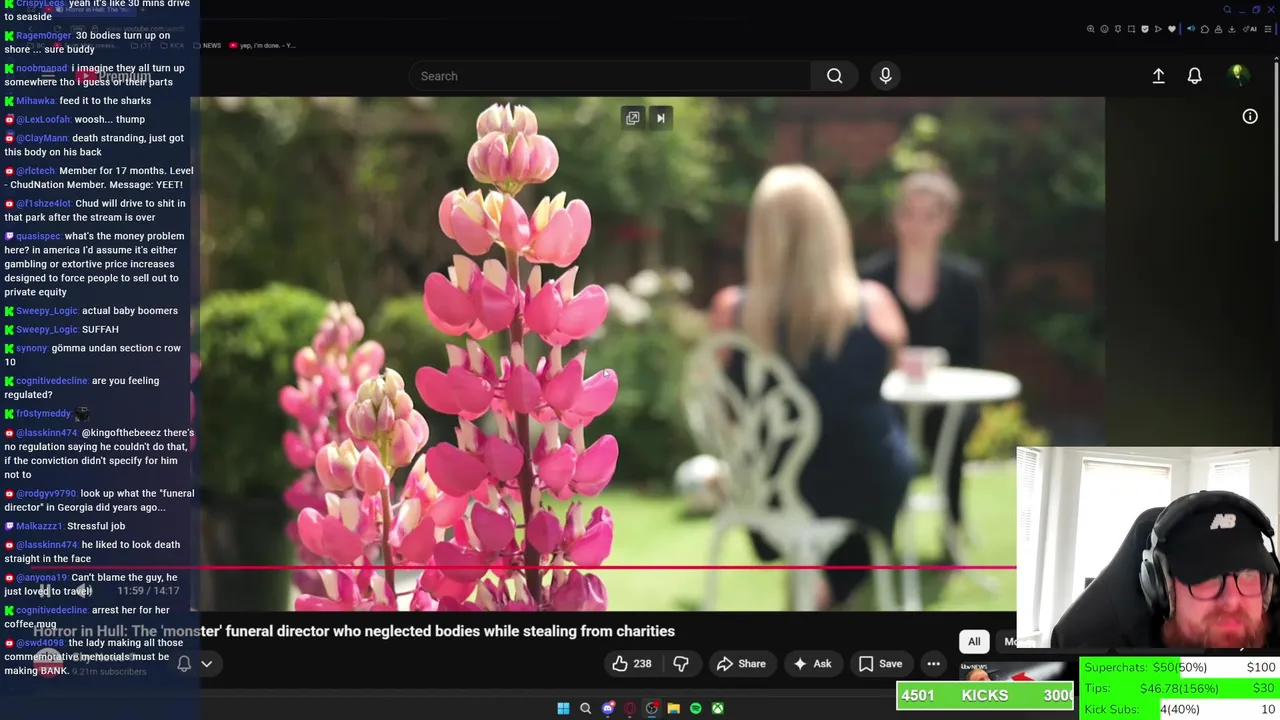
Task: Open YouTube notifications bell
Action: tap(1194, 76)
